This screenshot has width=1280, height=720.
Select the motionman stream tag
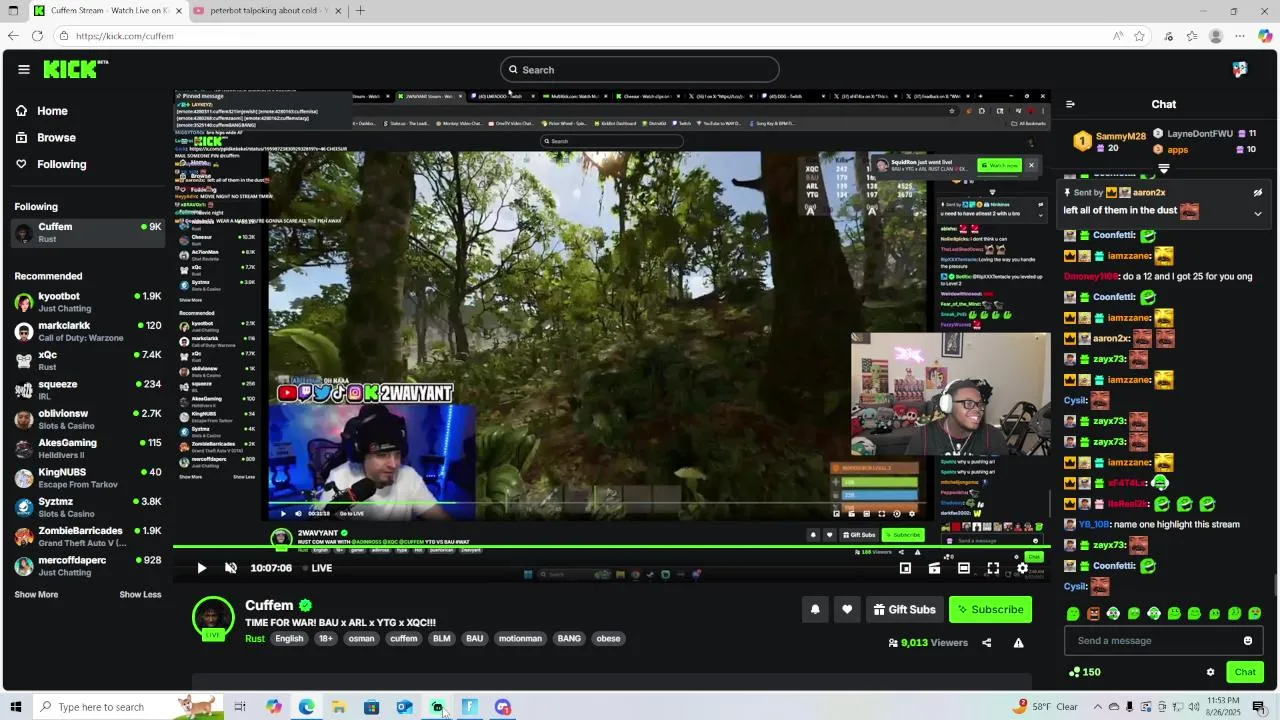[520, 639]
